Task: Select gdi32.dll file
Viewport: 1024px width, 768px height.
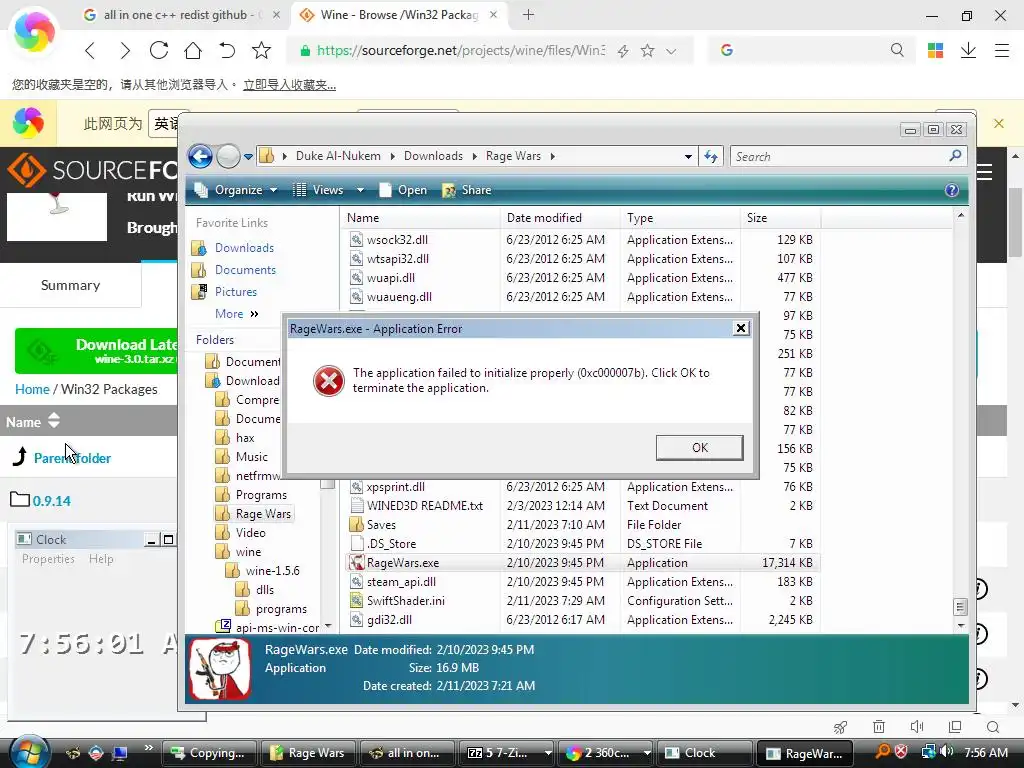Action: [x=389, y=619]
